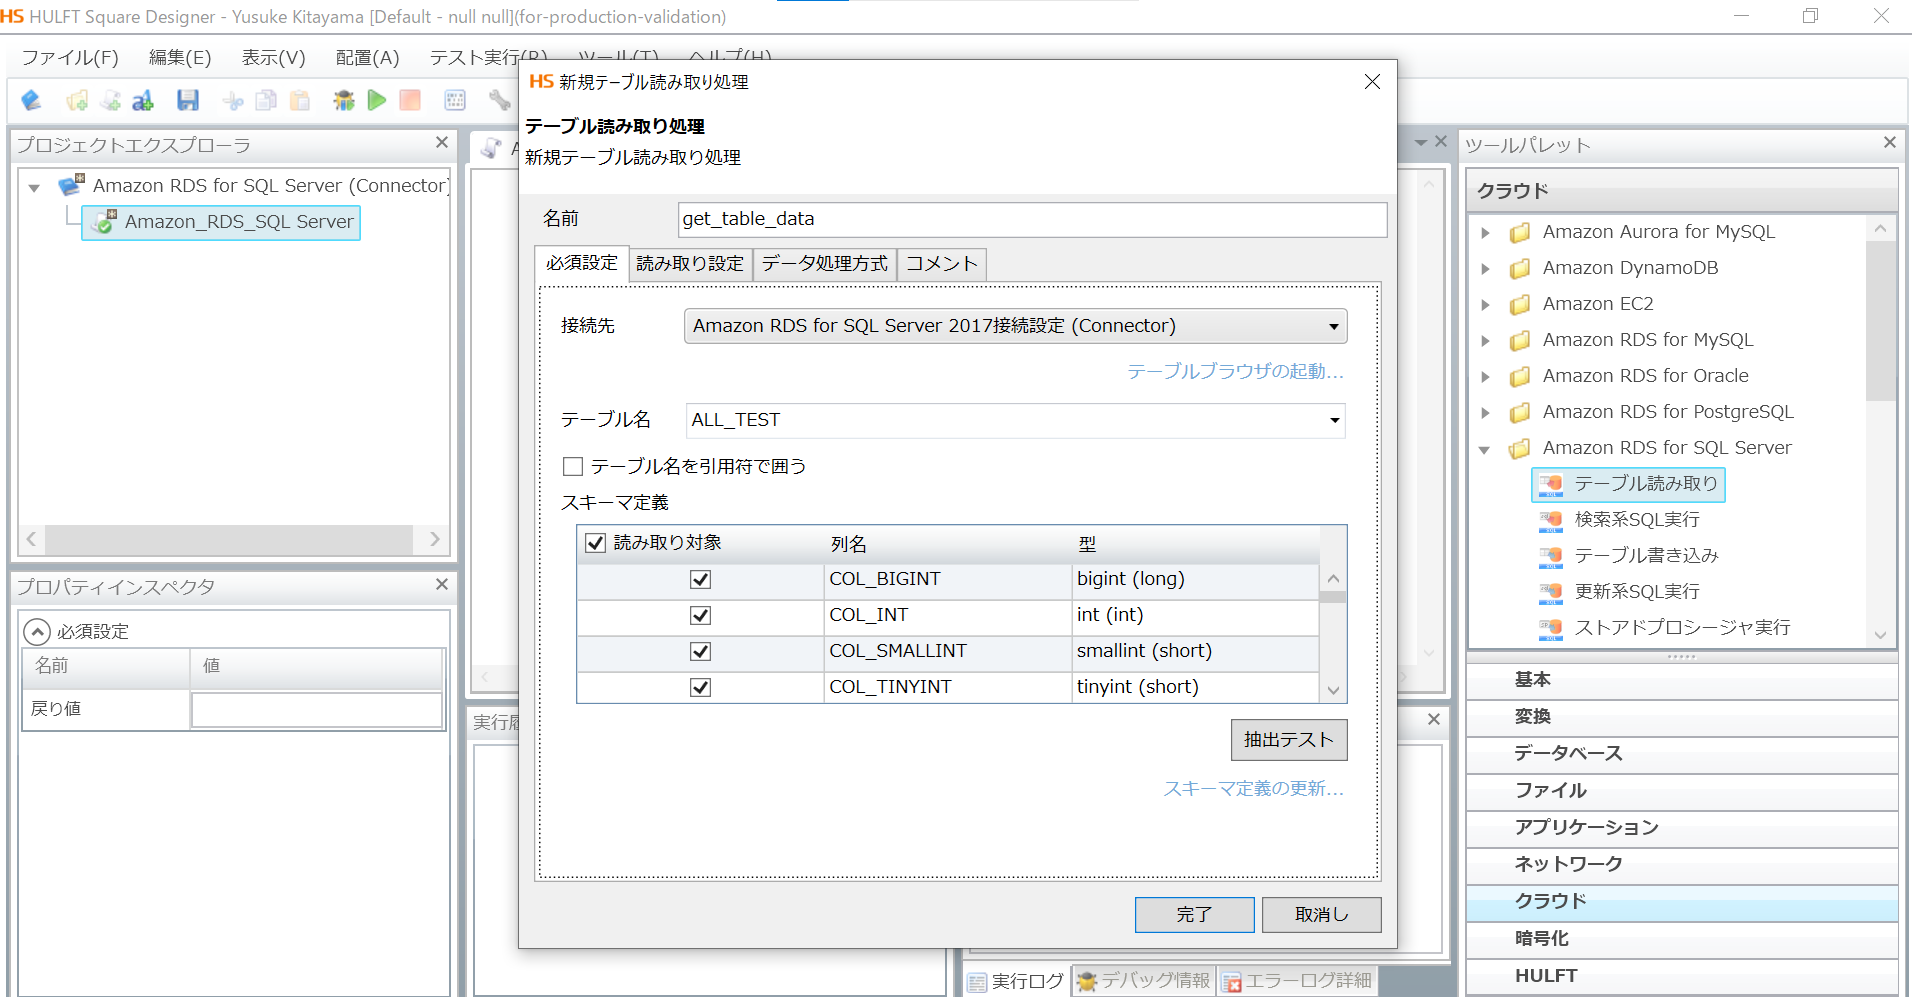The height and width of the screenshot is (997, 1912).
Task: Uncheck the COL_INT row checkbox
Action: coord(700,615)
